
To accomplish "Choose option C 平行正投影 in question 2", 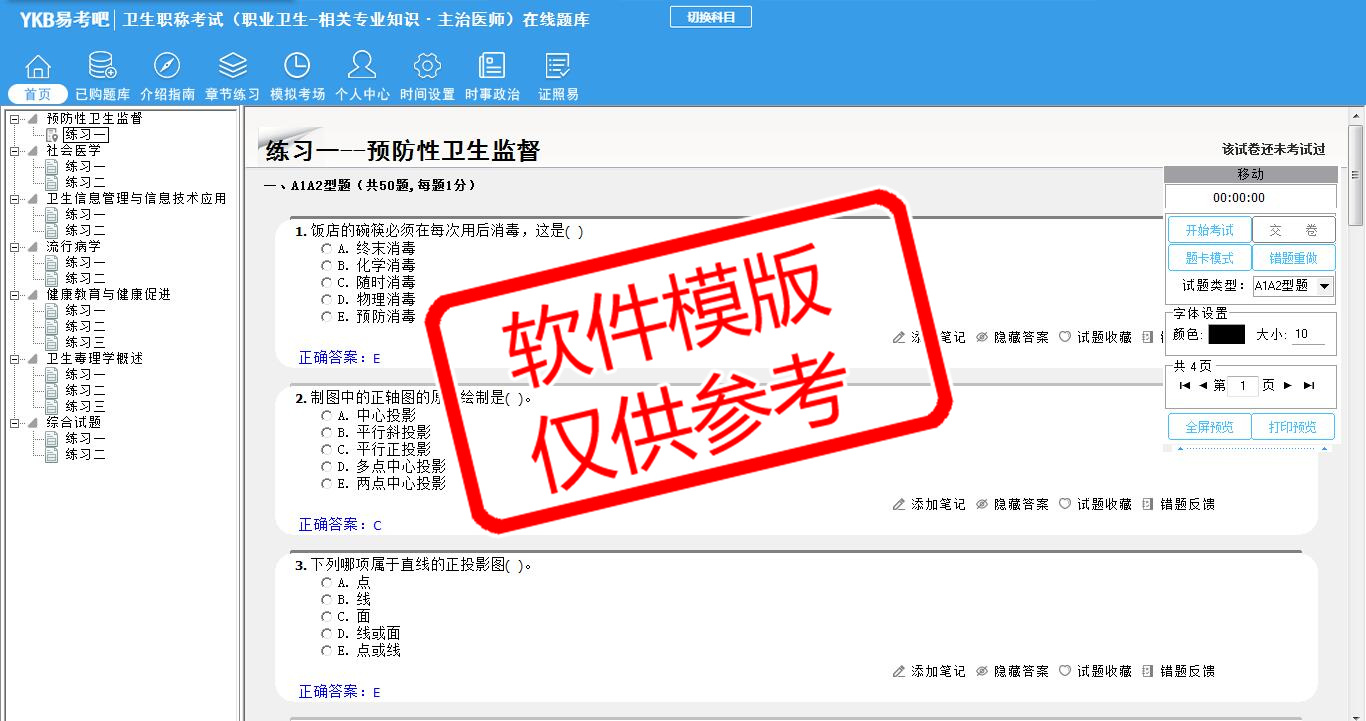I will click(x=326, y=450).
